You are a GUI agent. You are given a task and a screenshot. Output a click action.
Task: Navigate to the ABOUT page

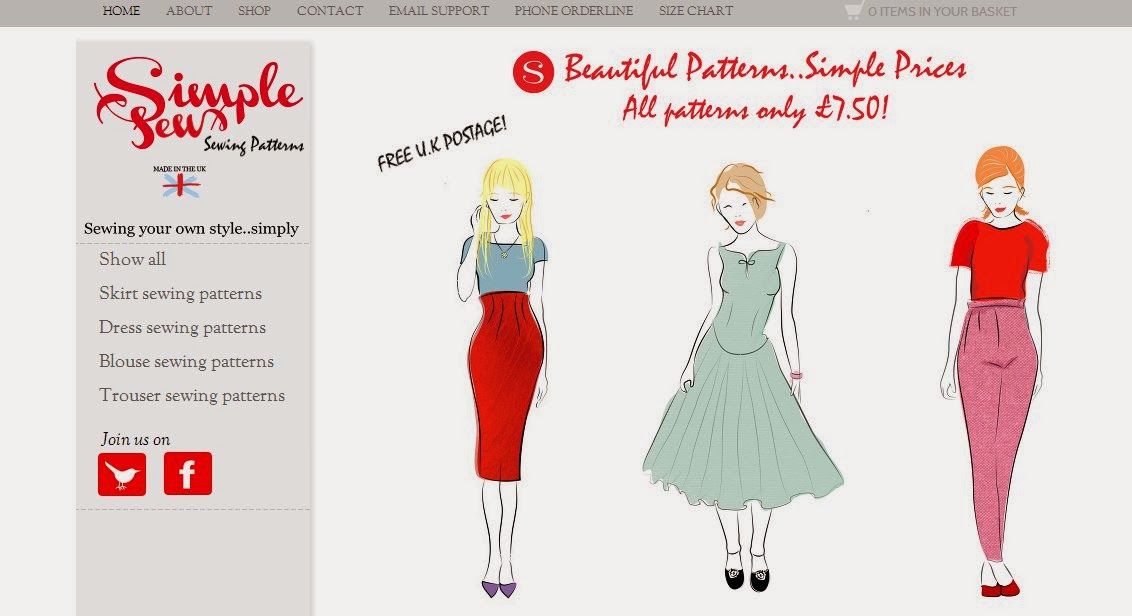188,12
